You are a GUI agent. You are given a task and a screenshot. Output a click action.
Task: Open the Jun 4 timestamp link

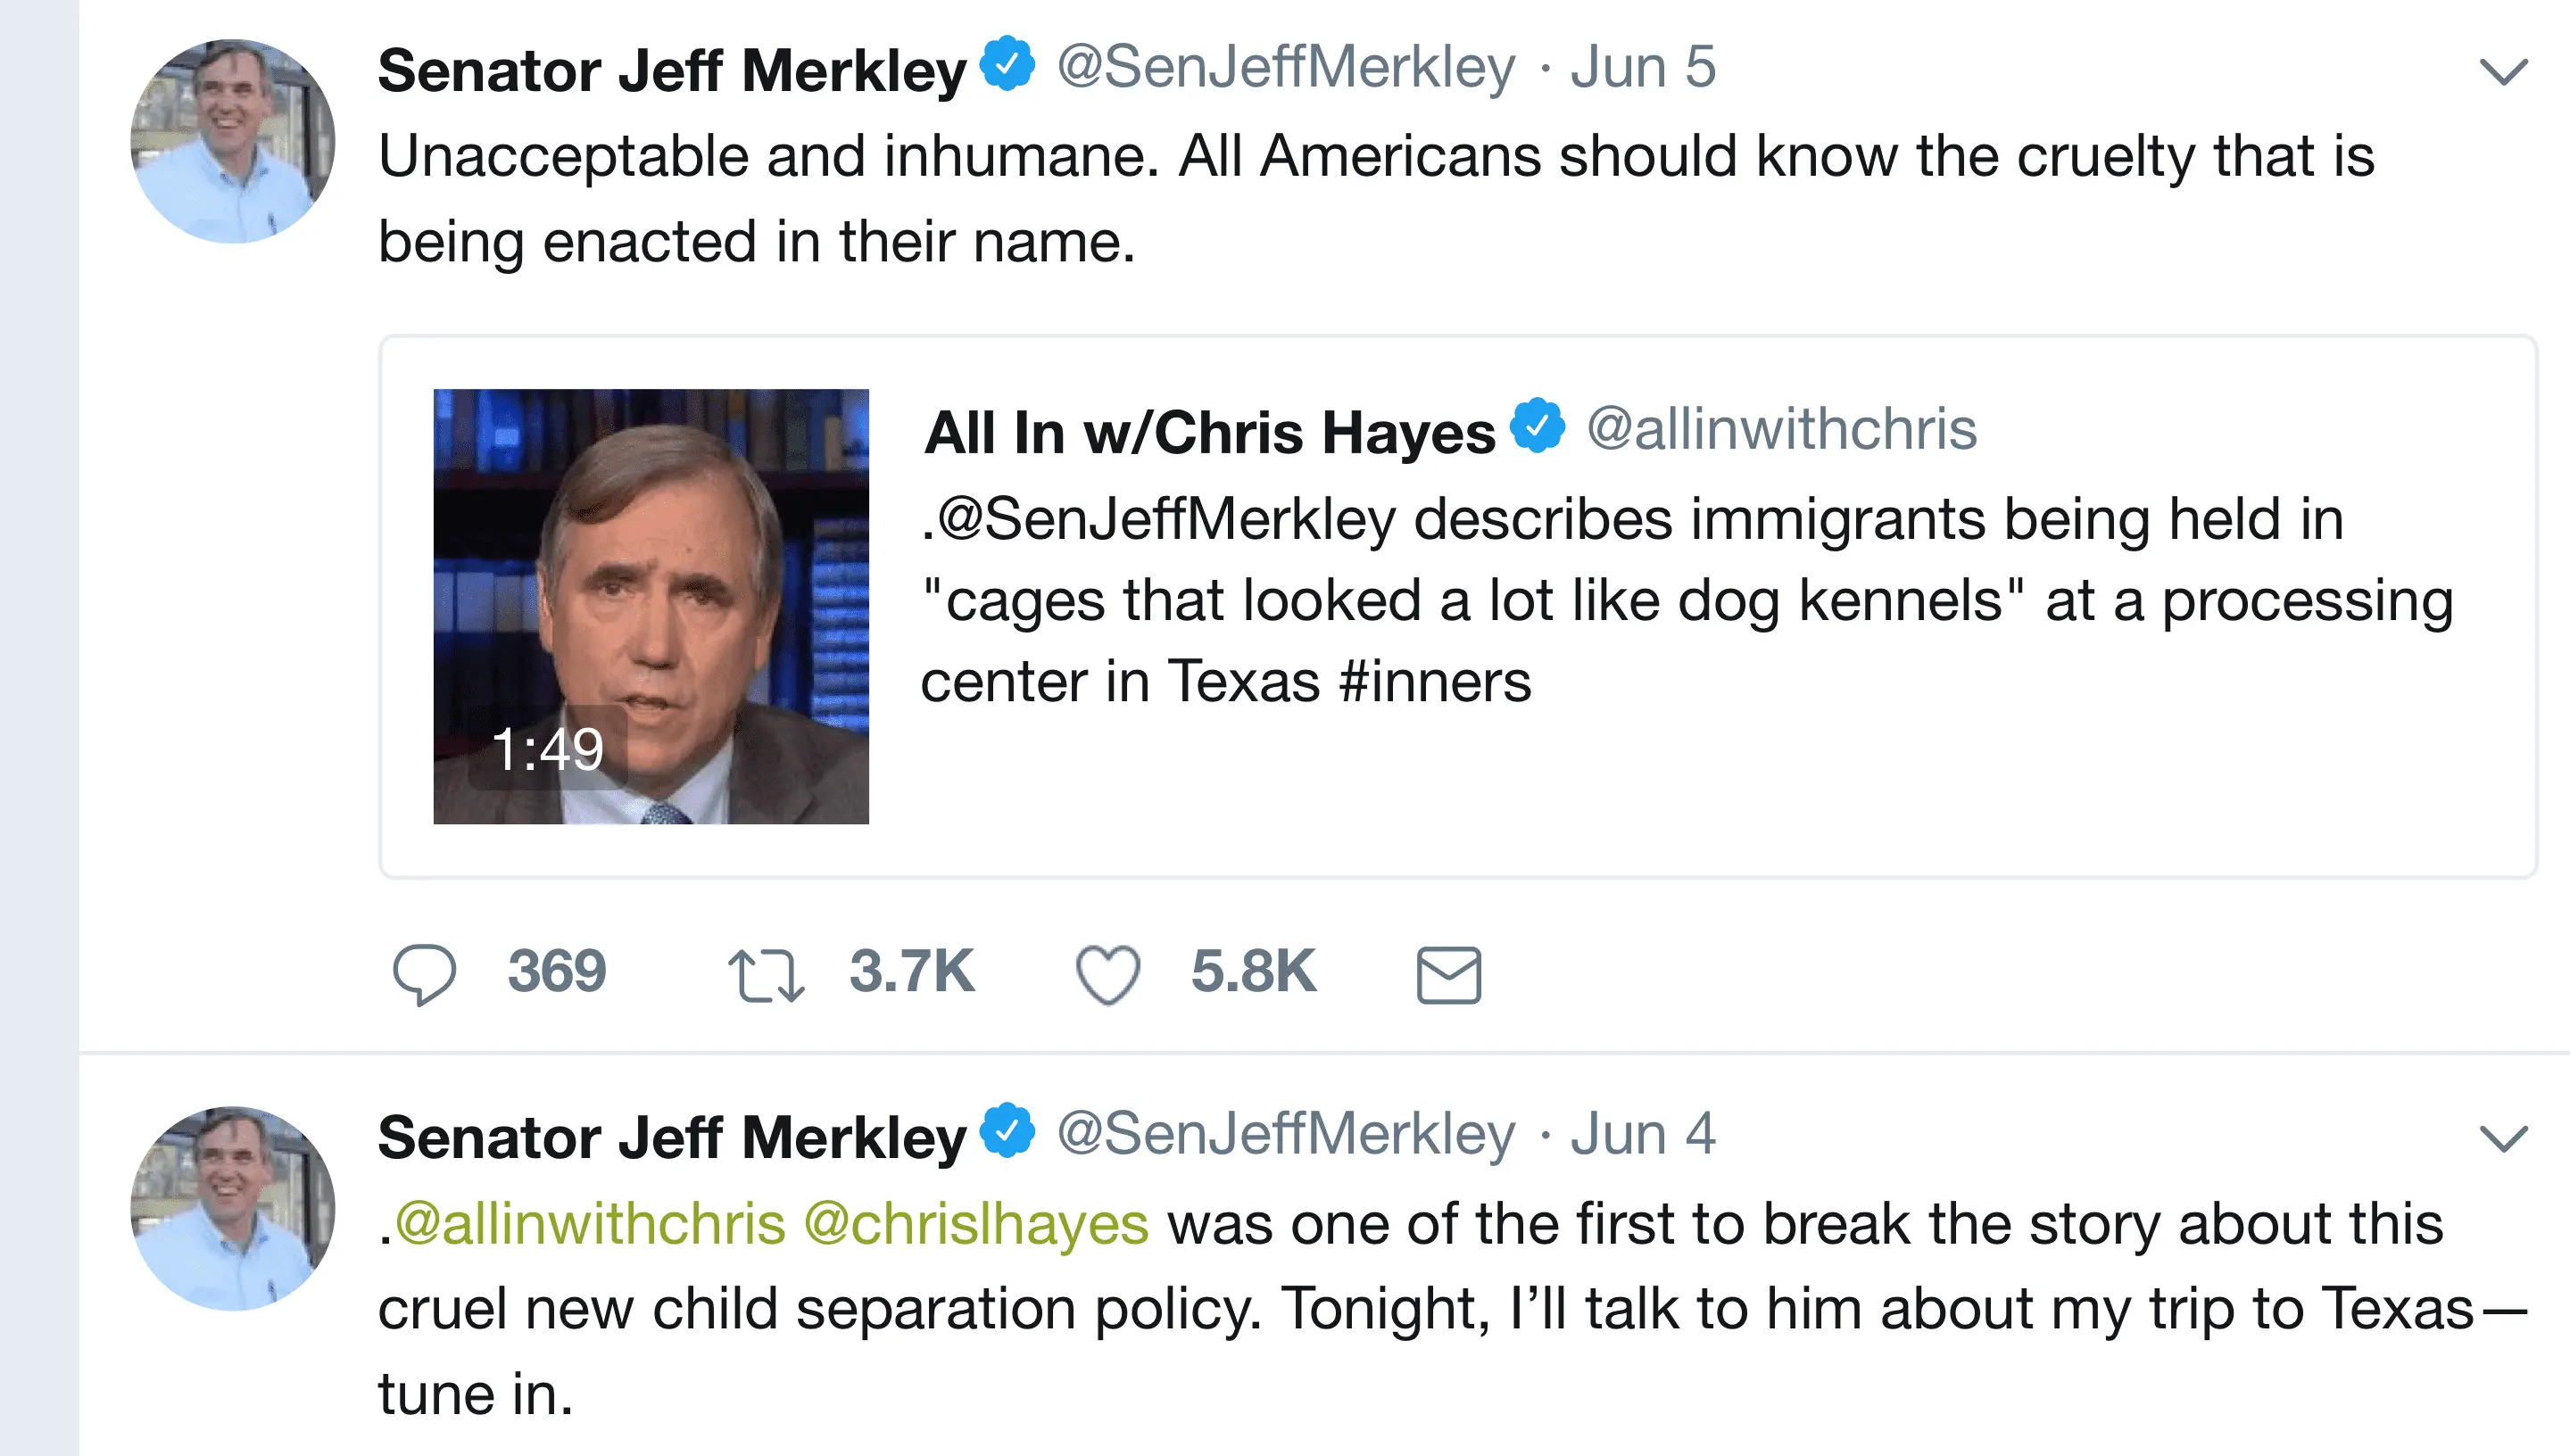coord(1642,1134)
